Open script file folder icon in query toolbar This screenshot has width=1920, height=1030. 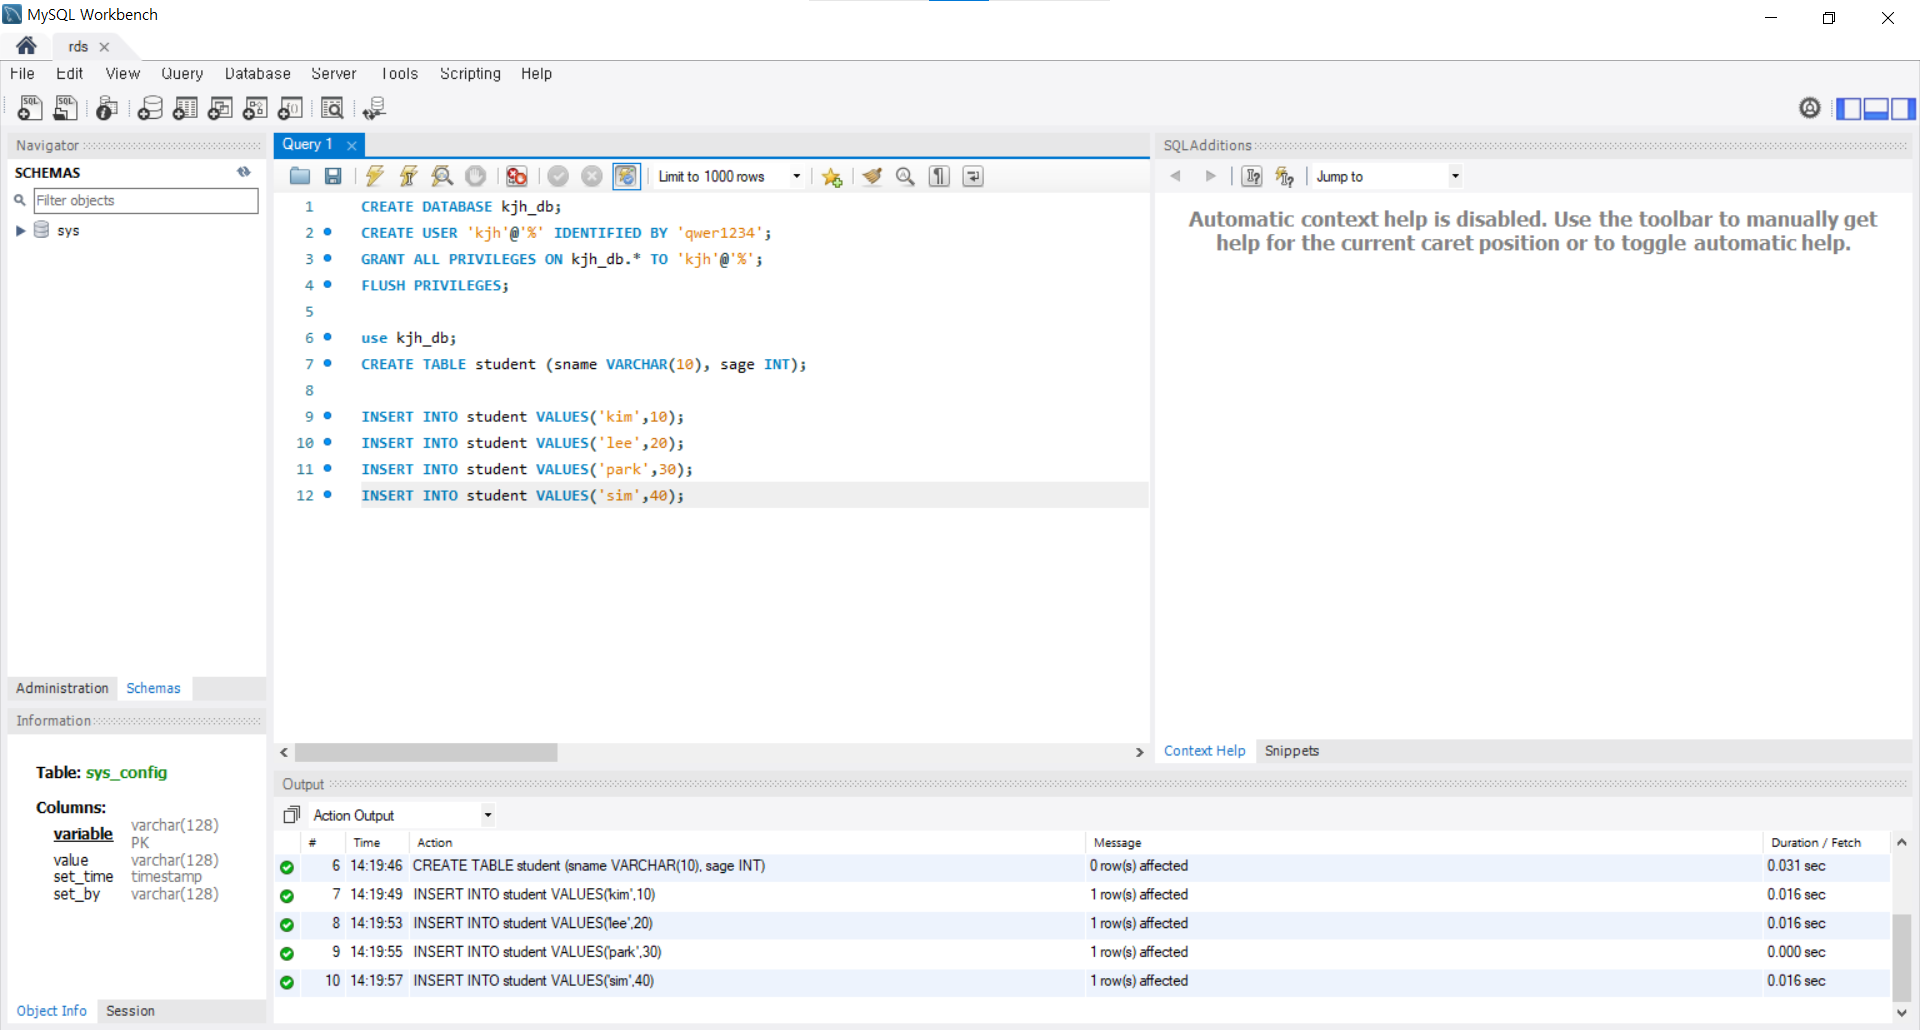point(300,176)
